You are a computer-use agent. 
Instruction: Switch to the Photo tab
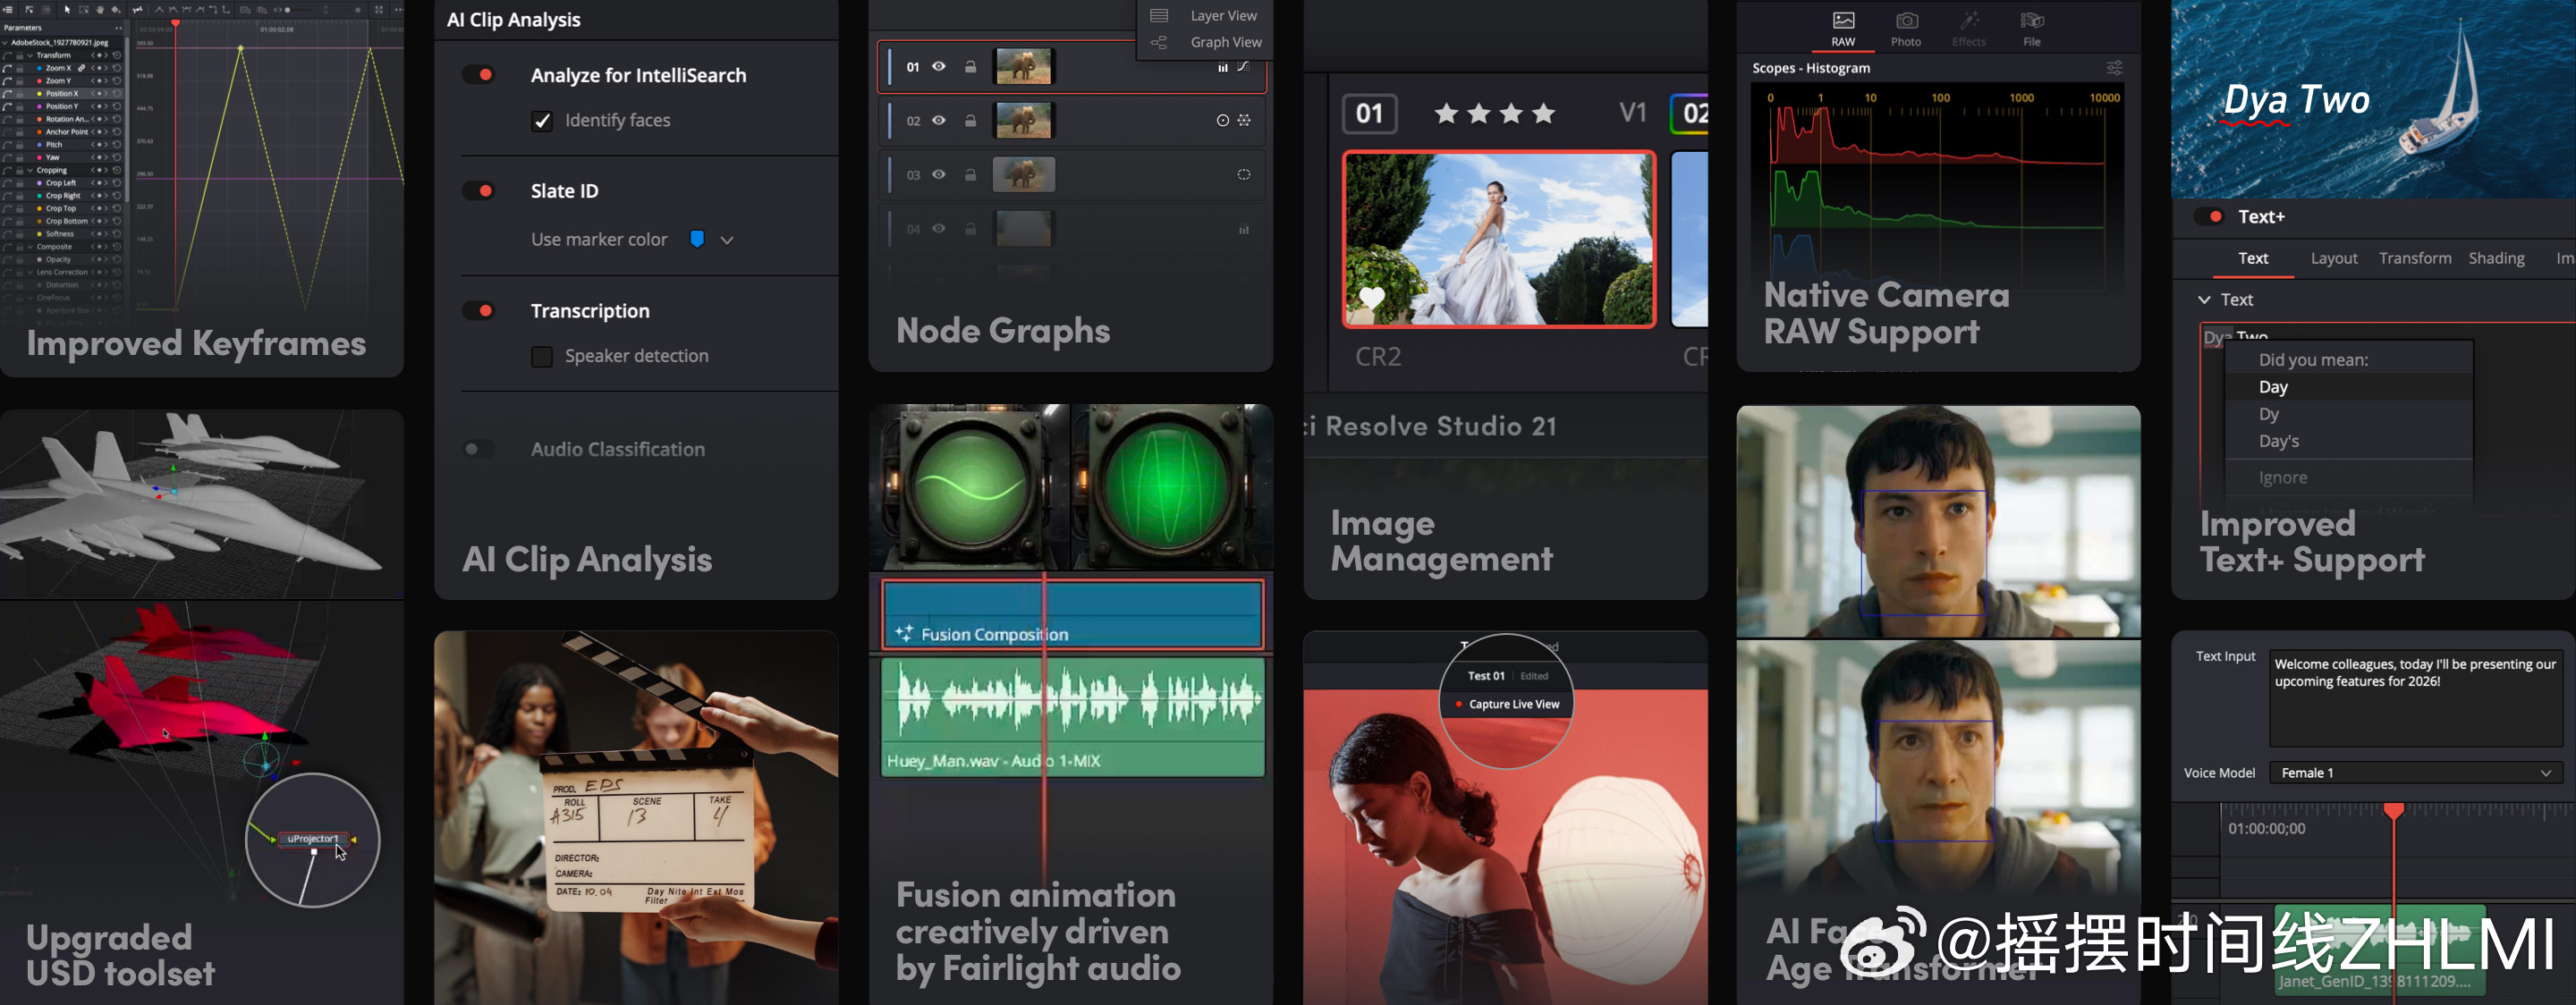[x=1906, y=28]
